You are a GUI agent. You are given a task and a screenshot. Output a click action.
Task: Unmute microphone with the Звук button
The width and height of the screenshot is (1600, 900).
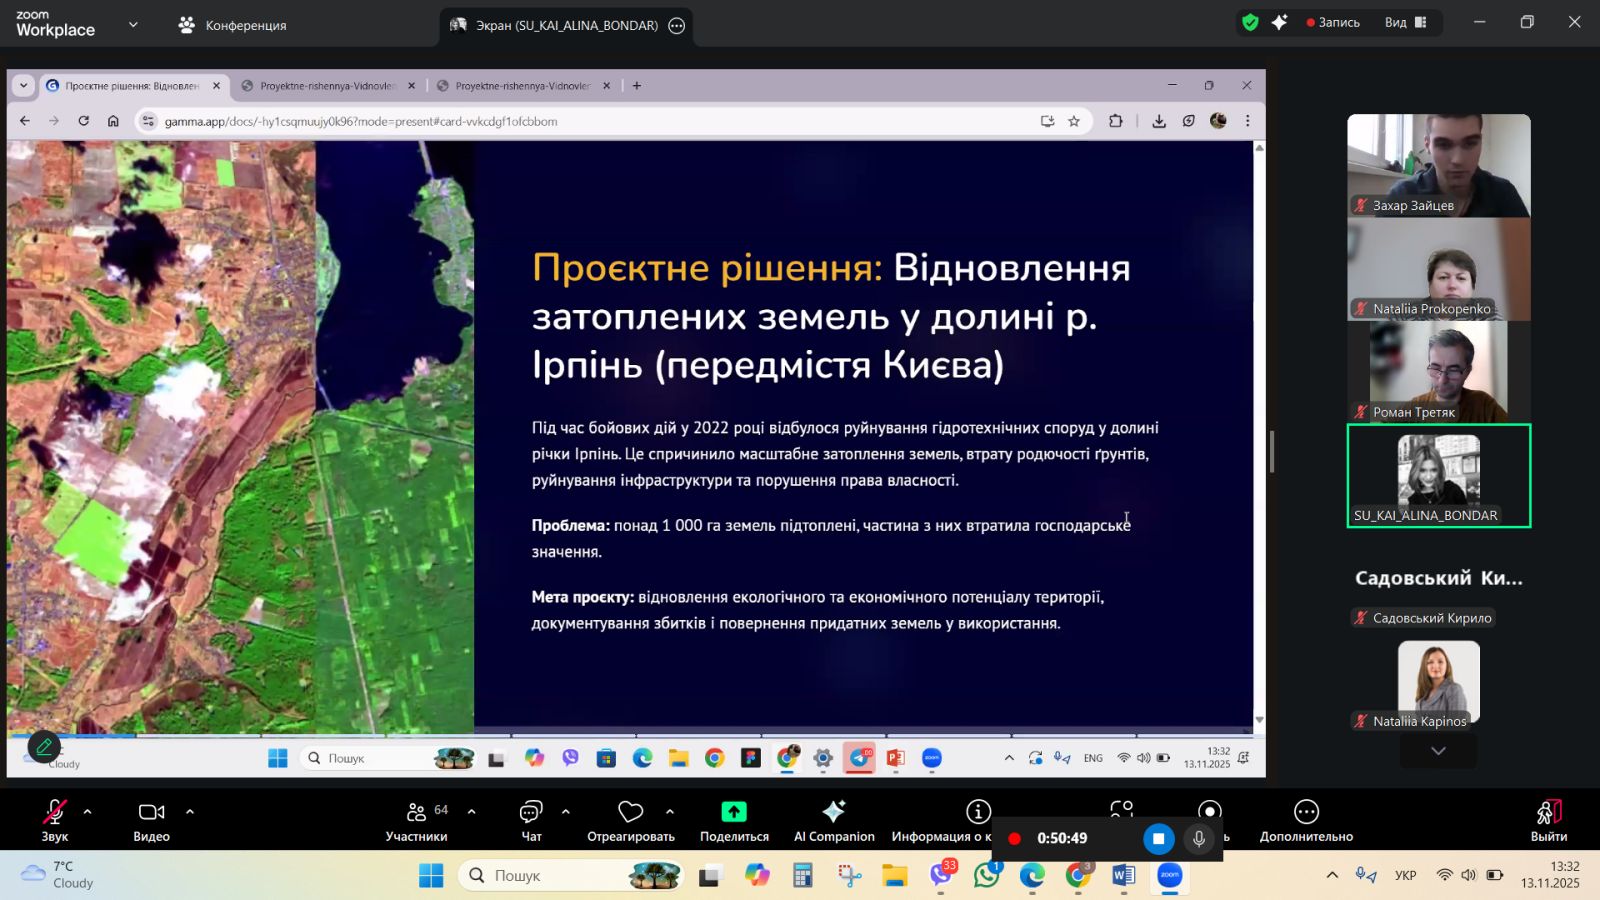tap(54, 819)
